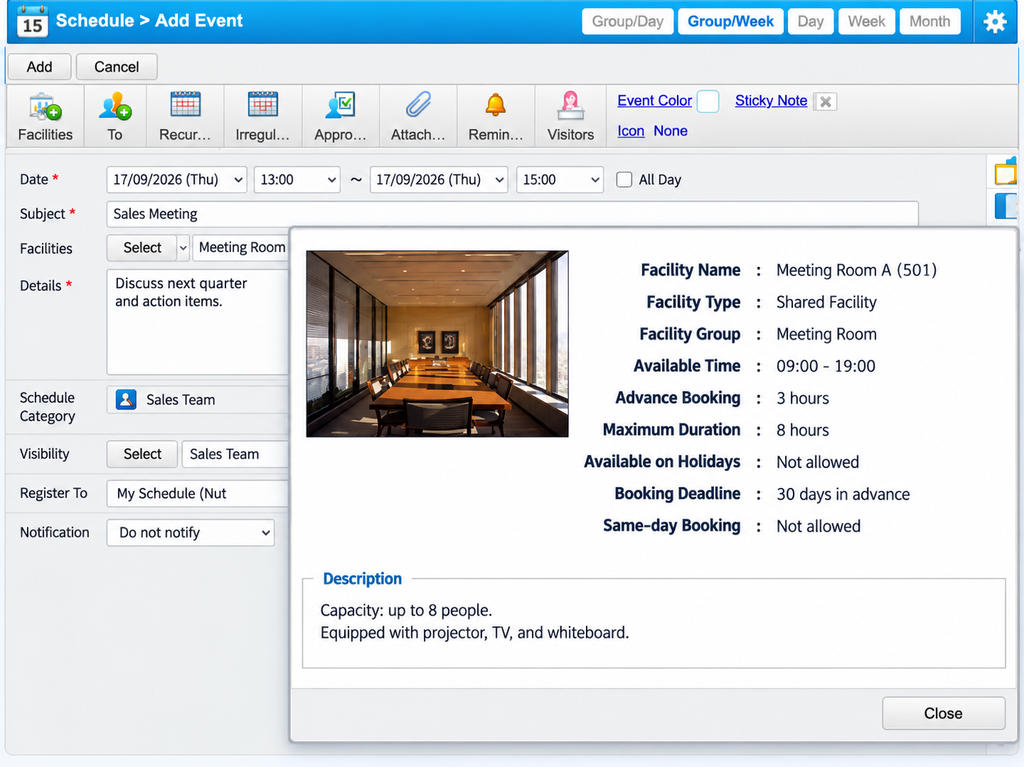The width and height of the screenshot is (1024, 767).
Task: Click the Cancel button
Action: [x=116, y=67]
